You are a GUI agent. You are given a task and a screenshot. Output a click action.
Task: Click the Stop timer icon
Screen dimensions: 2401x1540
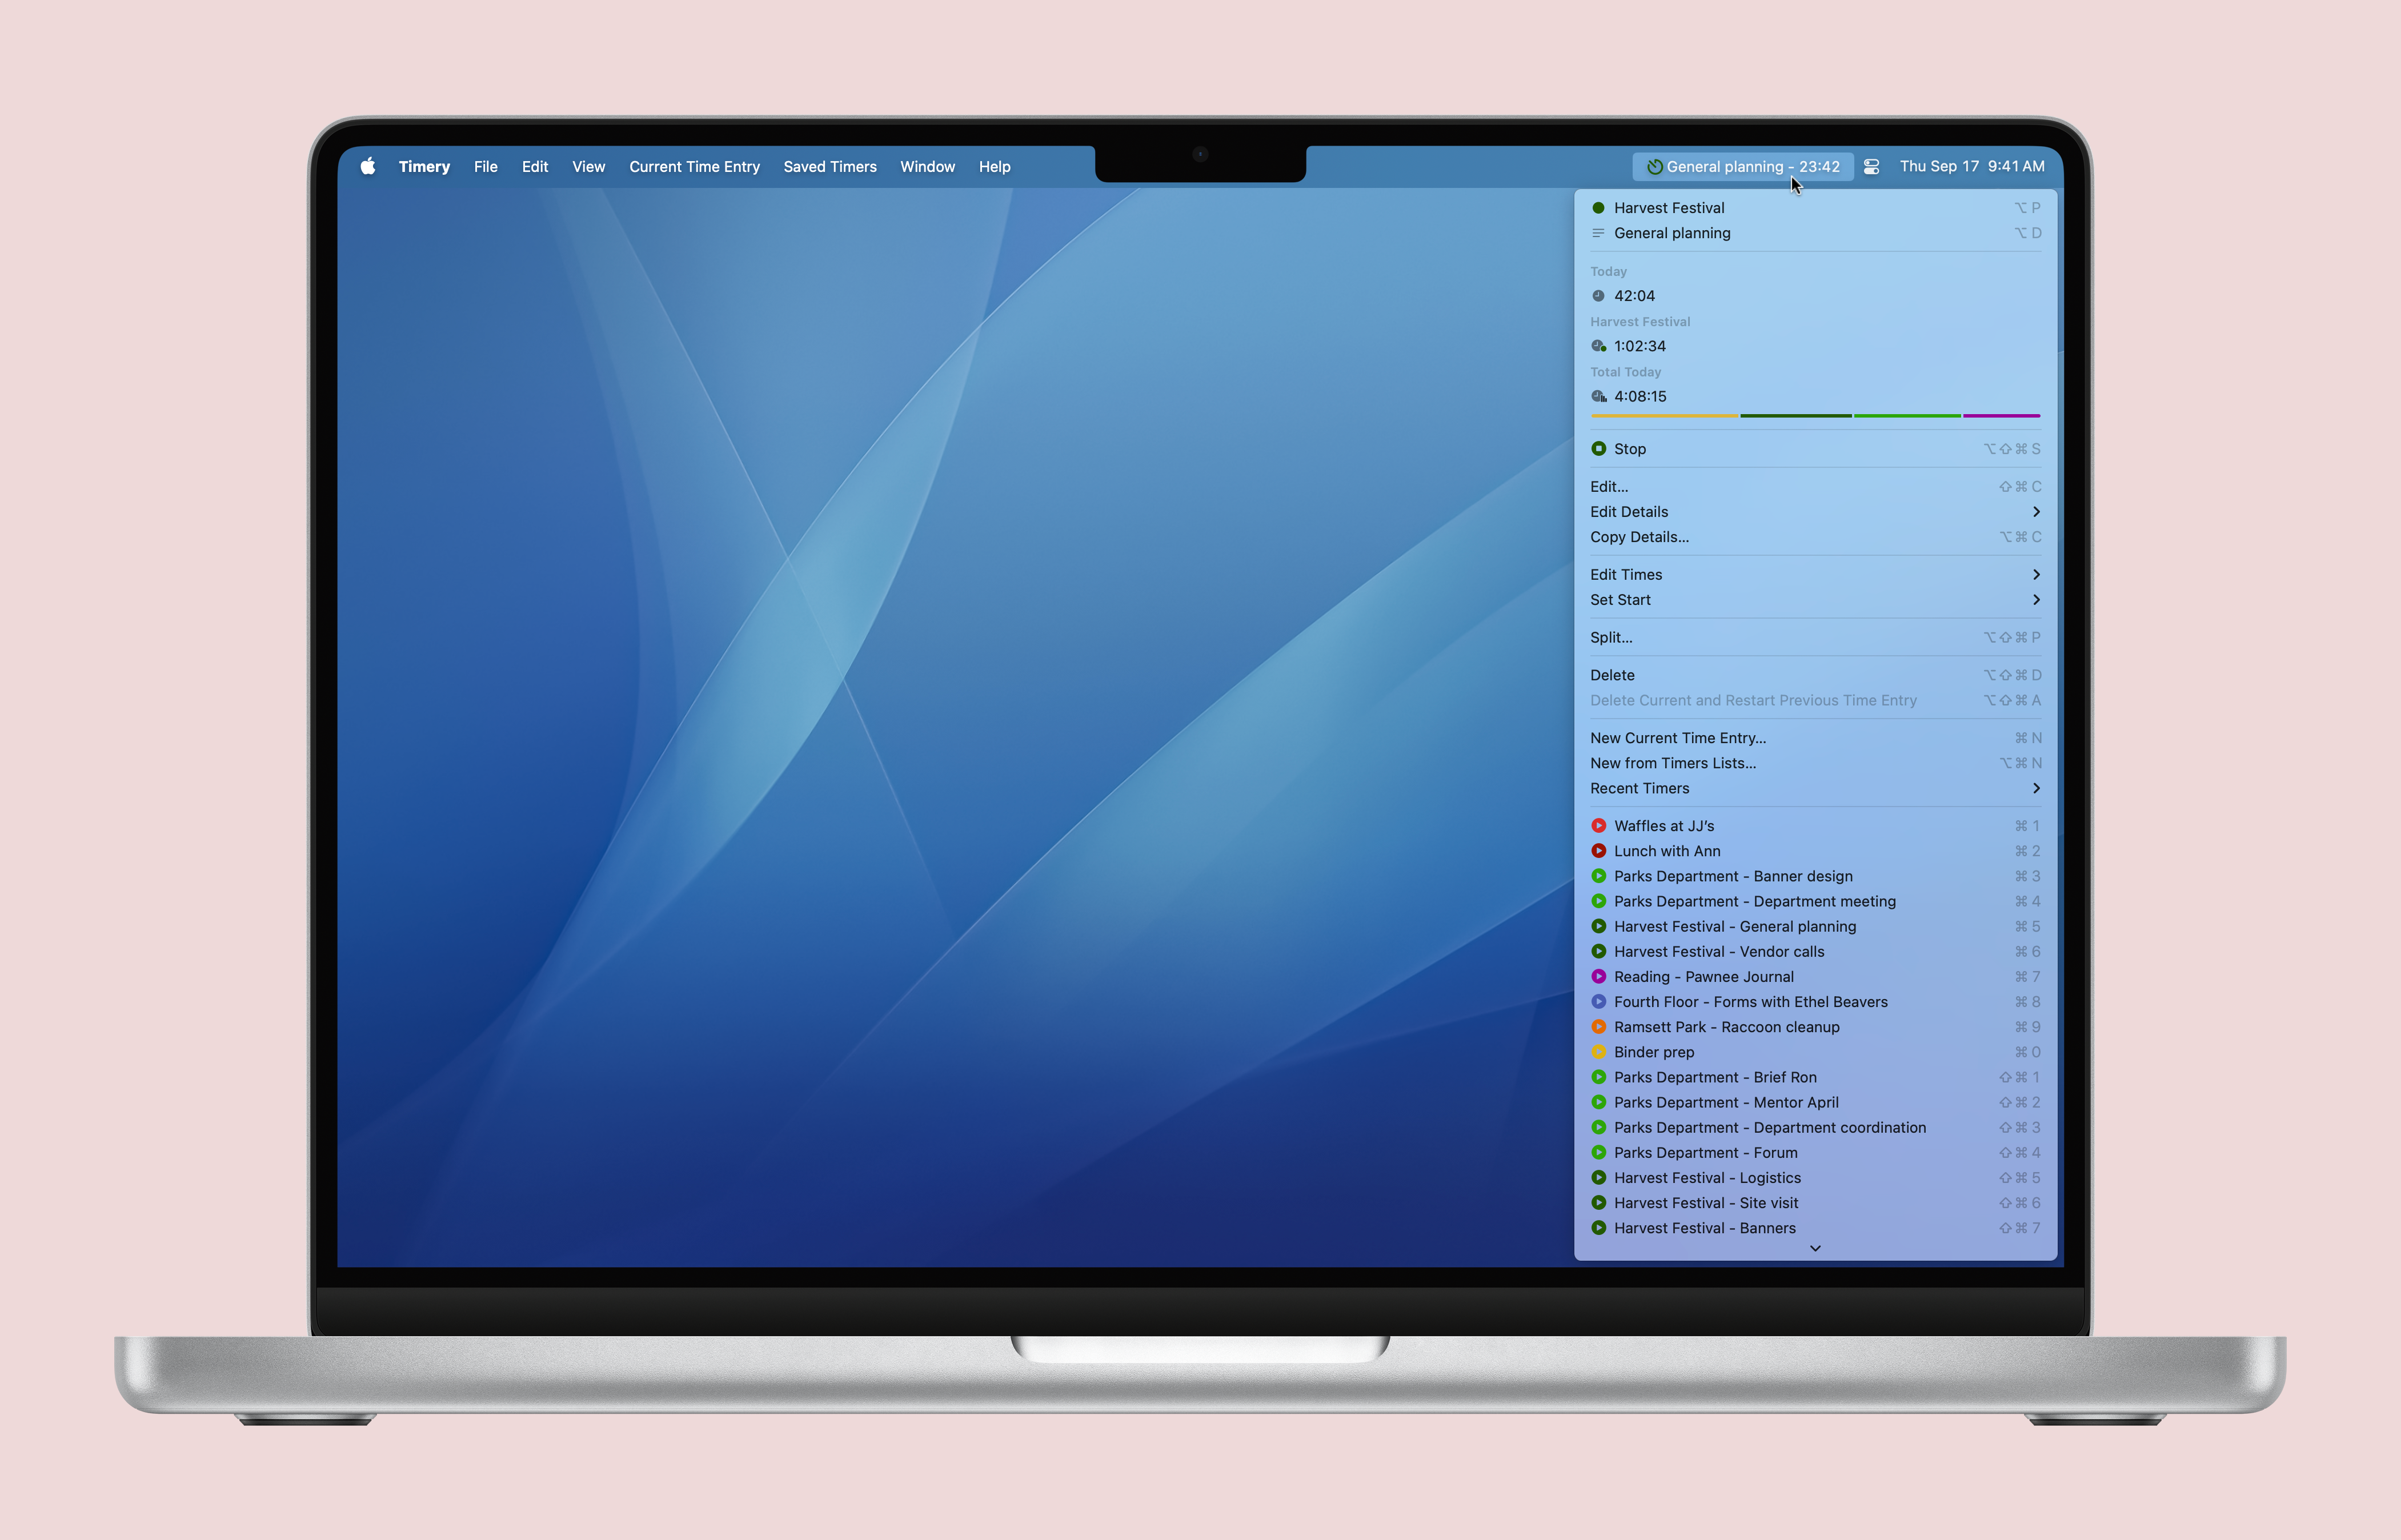click(x=1598, y=449)
